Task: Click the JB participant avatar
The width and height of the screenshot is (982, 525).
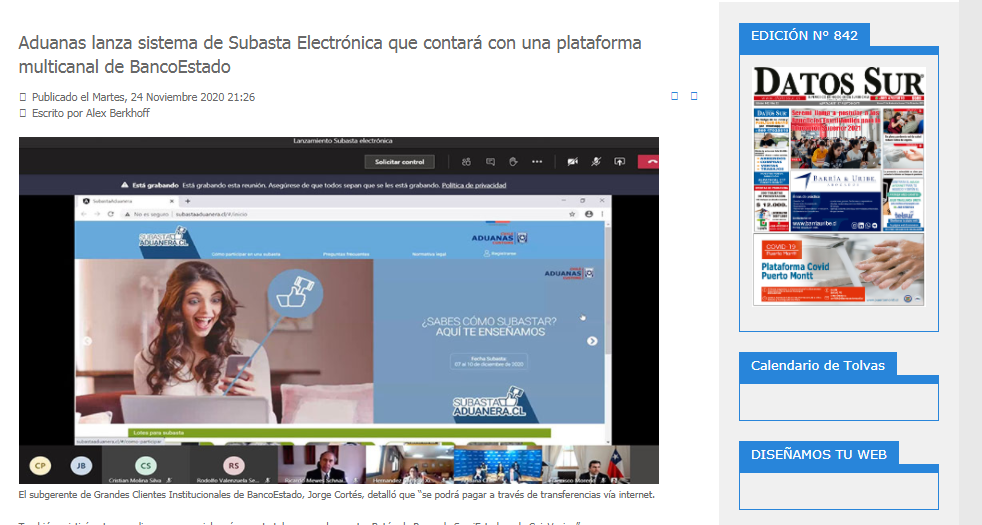Action: [x=81, y=465]
